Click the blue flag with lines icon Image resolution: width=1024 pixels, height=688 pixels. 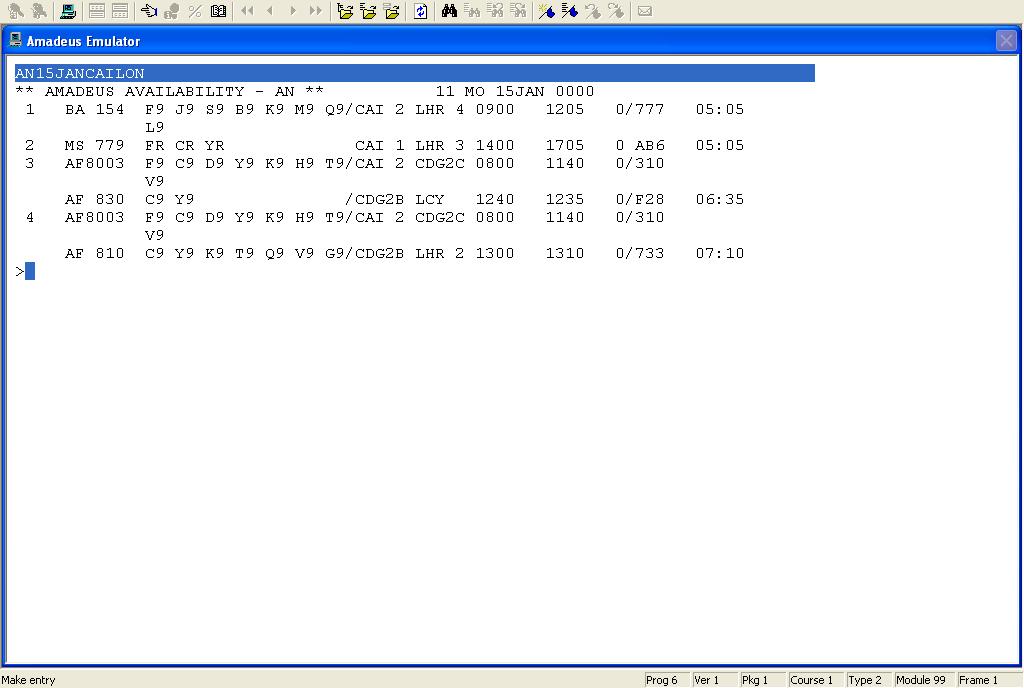[x=569, y=10]
